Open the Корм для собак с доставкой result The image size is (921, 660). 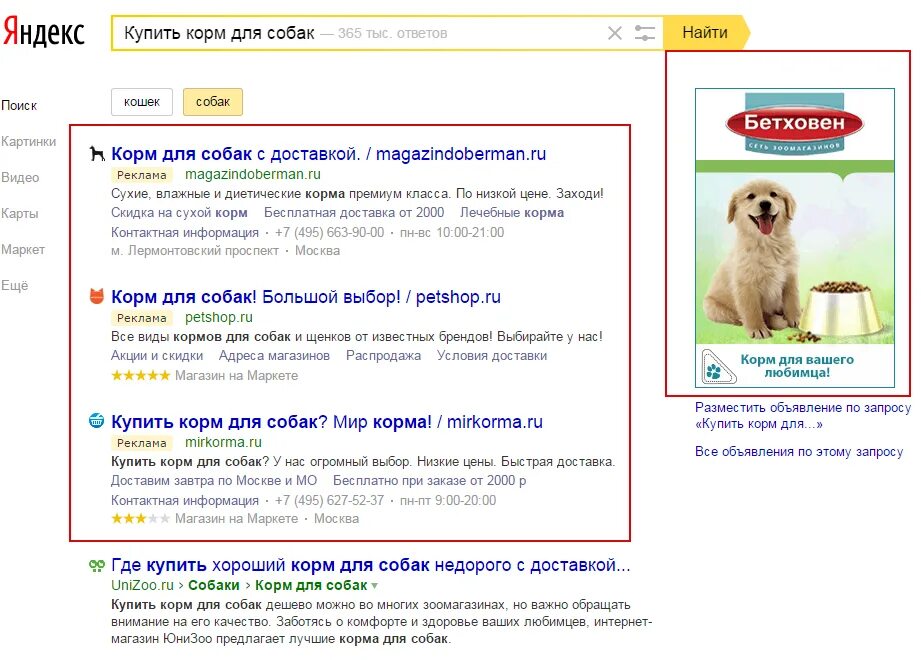328,154
